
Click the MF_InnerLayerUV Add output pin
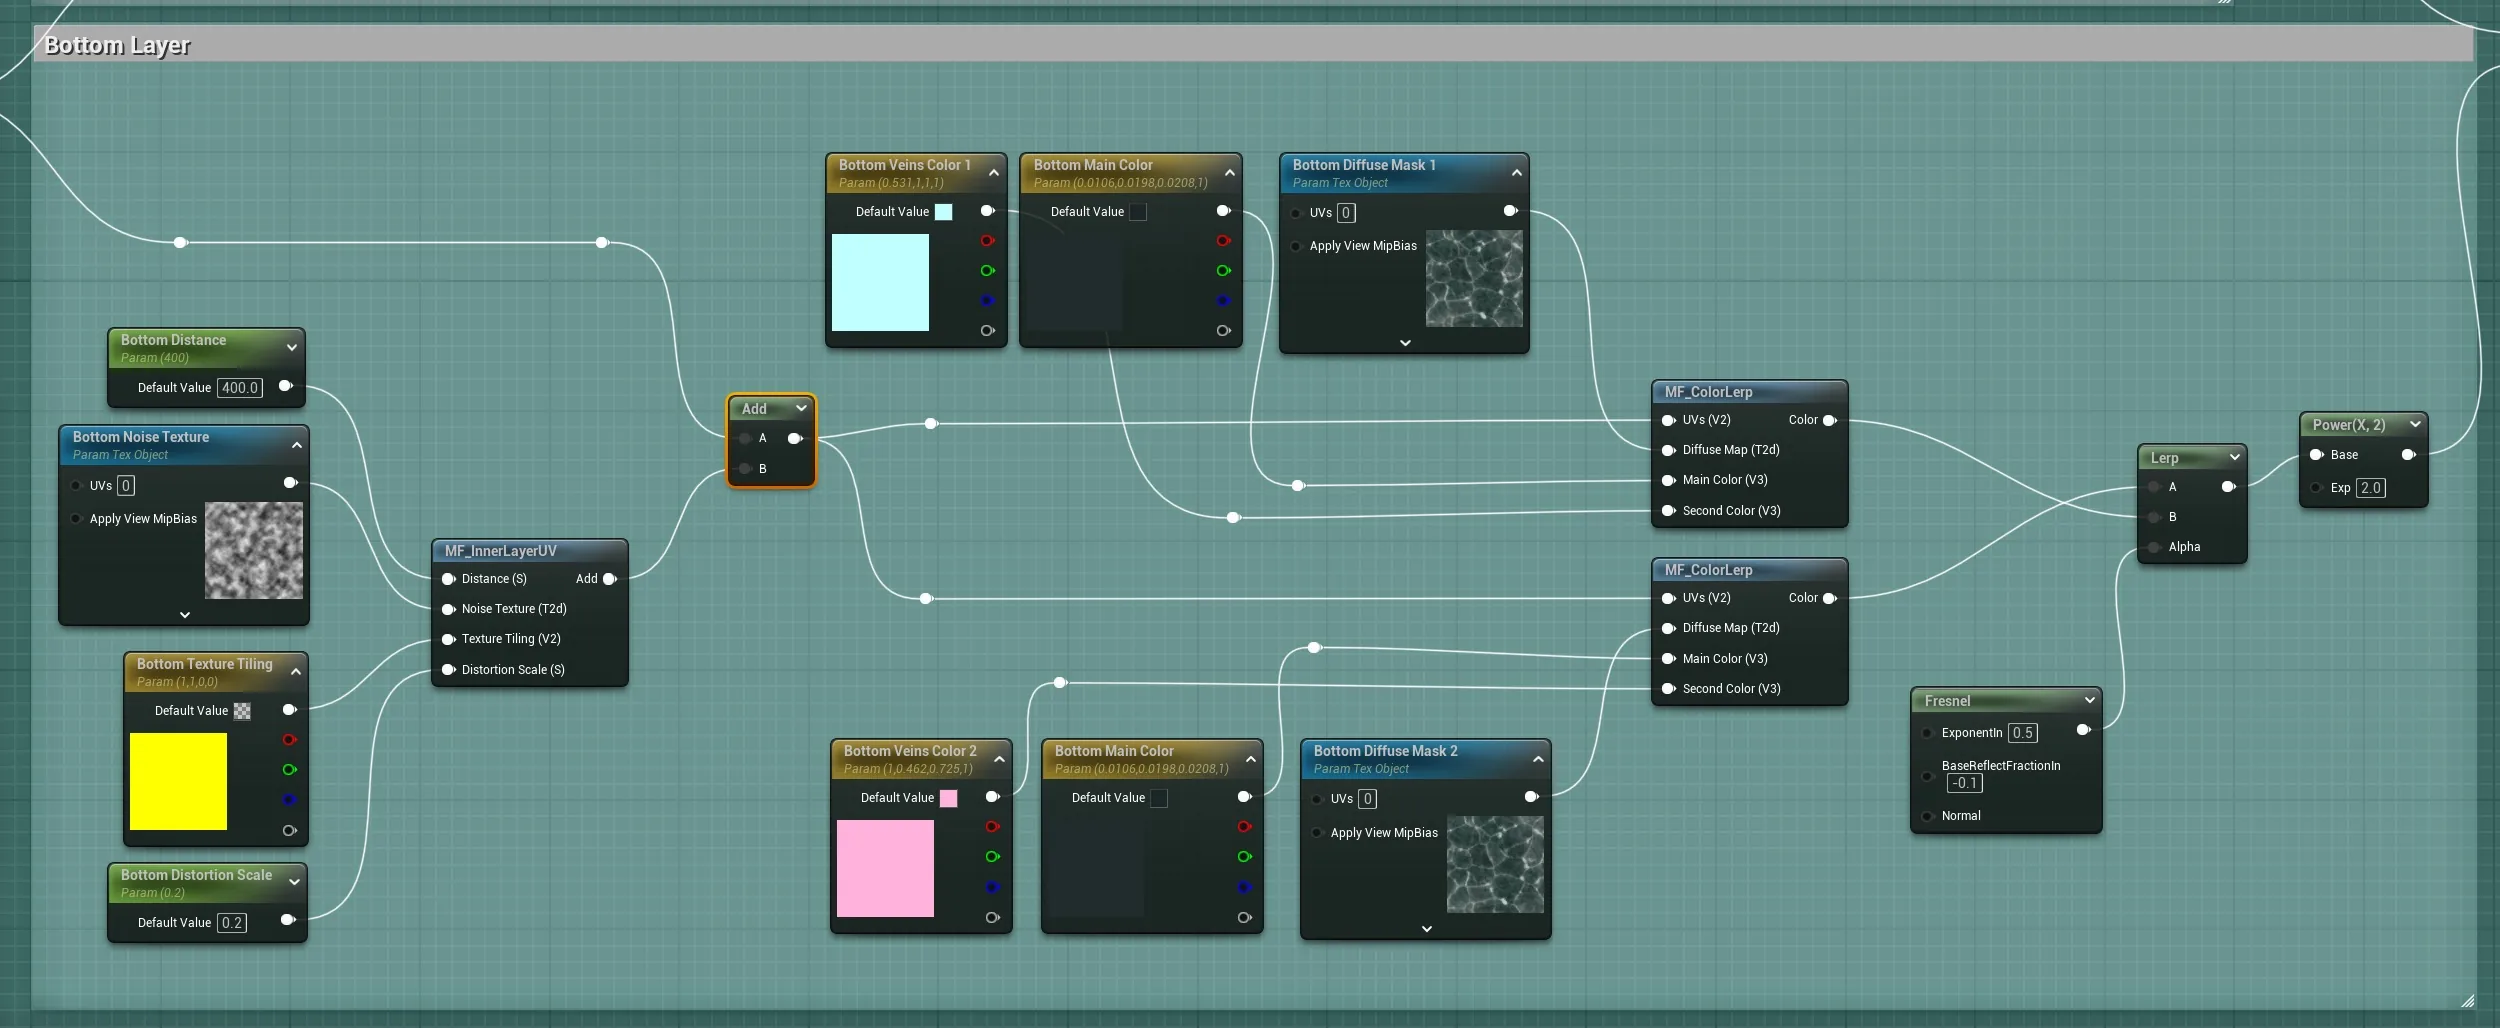(610, 579)
